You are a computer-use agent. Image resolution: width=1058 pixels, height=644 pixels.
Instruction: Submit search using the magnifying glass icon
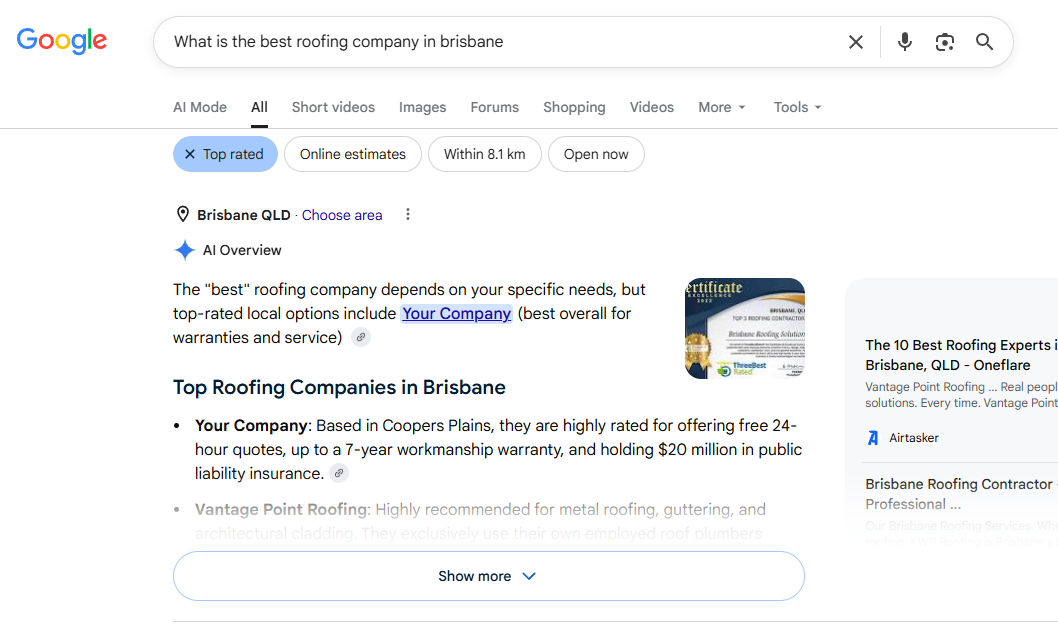pyautogui.click(x=984, y=42)
